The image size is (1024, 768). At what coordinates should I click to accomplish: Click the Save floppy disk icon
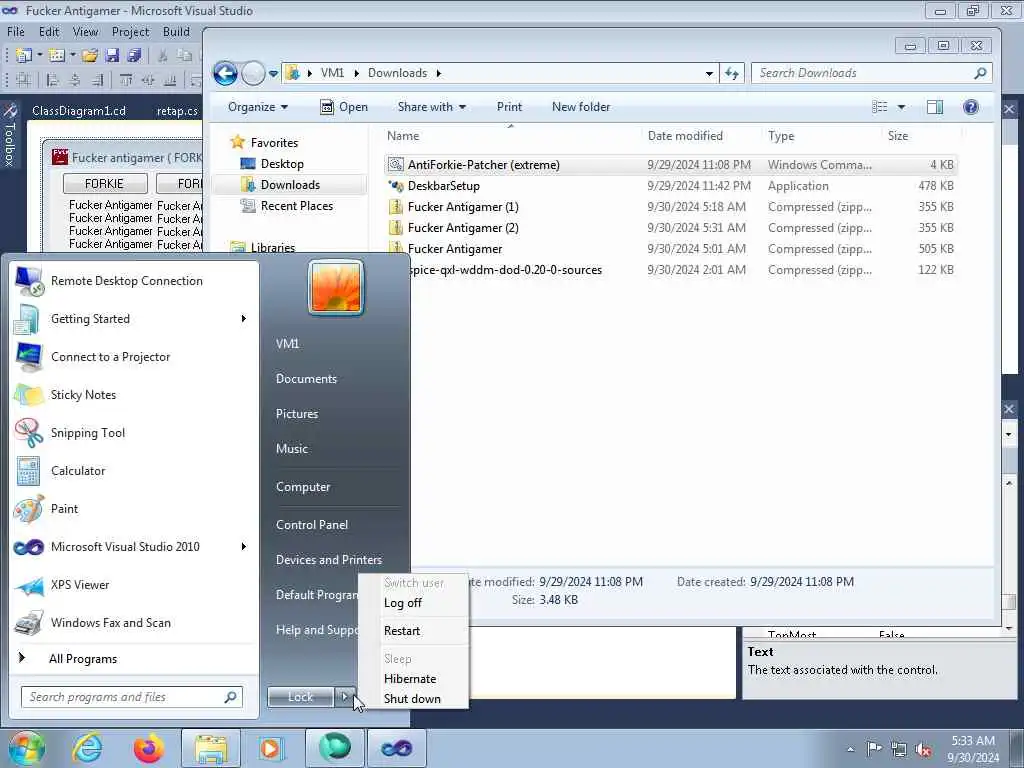pyautogui.click(x=112, y=56)
